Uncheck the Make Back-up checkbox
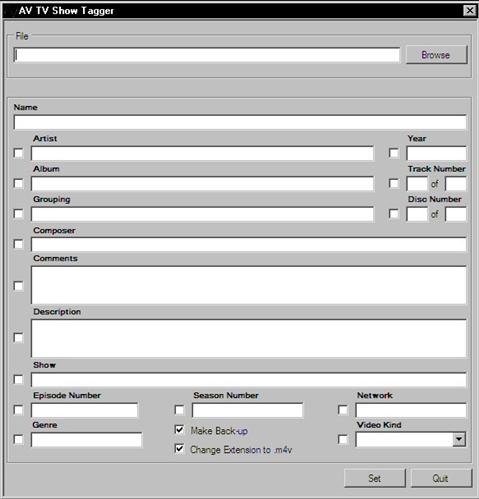Image resolution: width=479 pixels, height=499 pixels. 179,430
